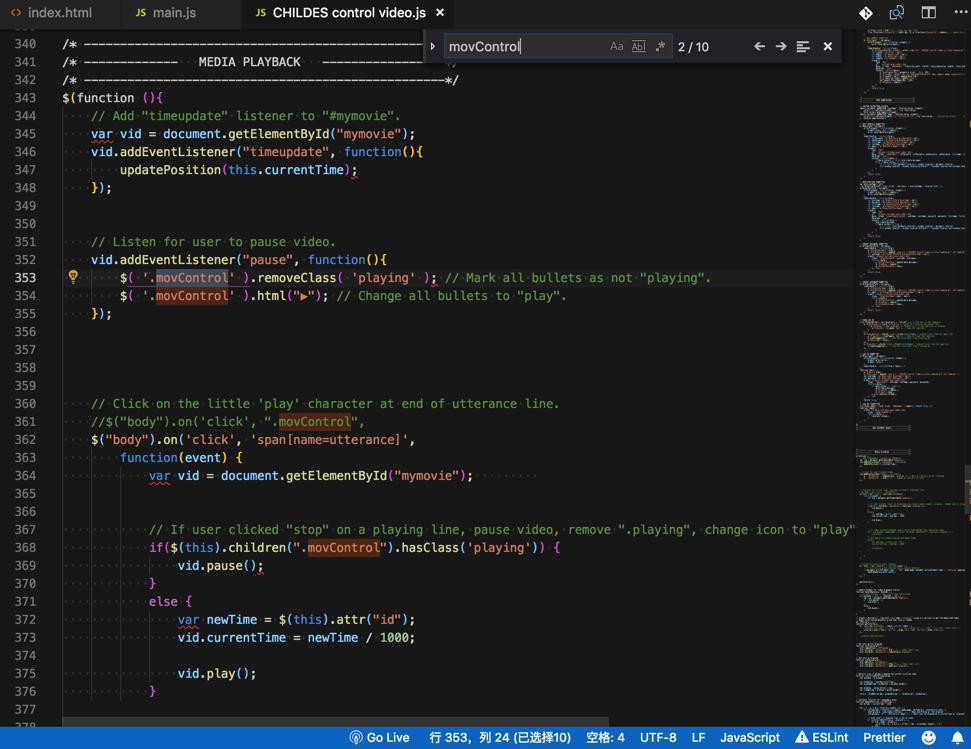Viewport: 971px width, 749px height.
Task: Click the lightbulb quick-fix icon
Action: pos(73,278)
